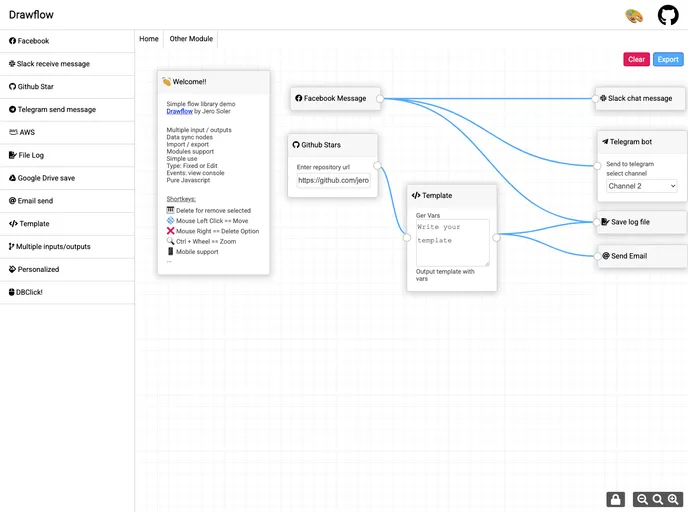Click the blue Export button
The height and width of the screenshot is (512, 688).
668,59
